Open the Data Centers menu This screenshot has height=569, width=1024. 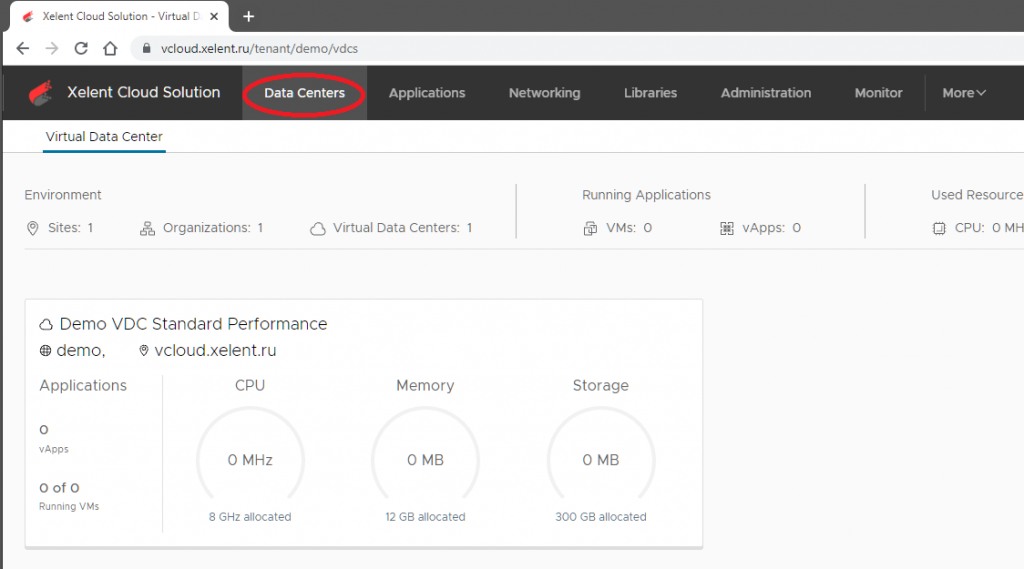(x=304, y=93)
